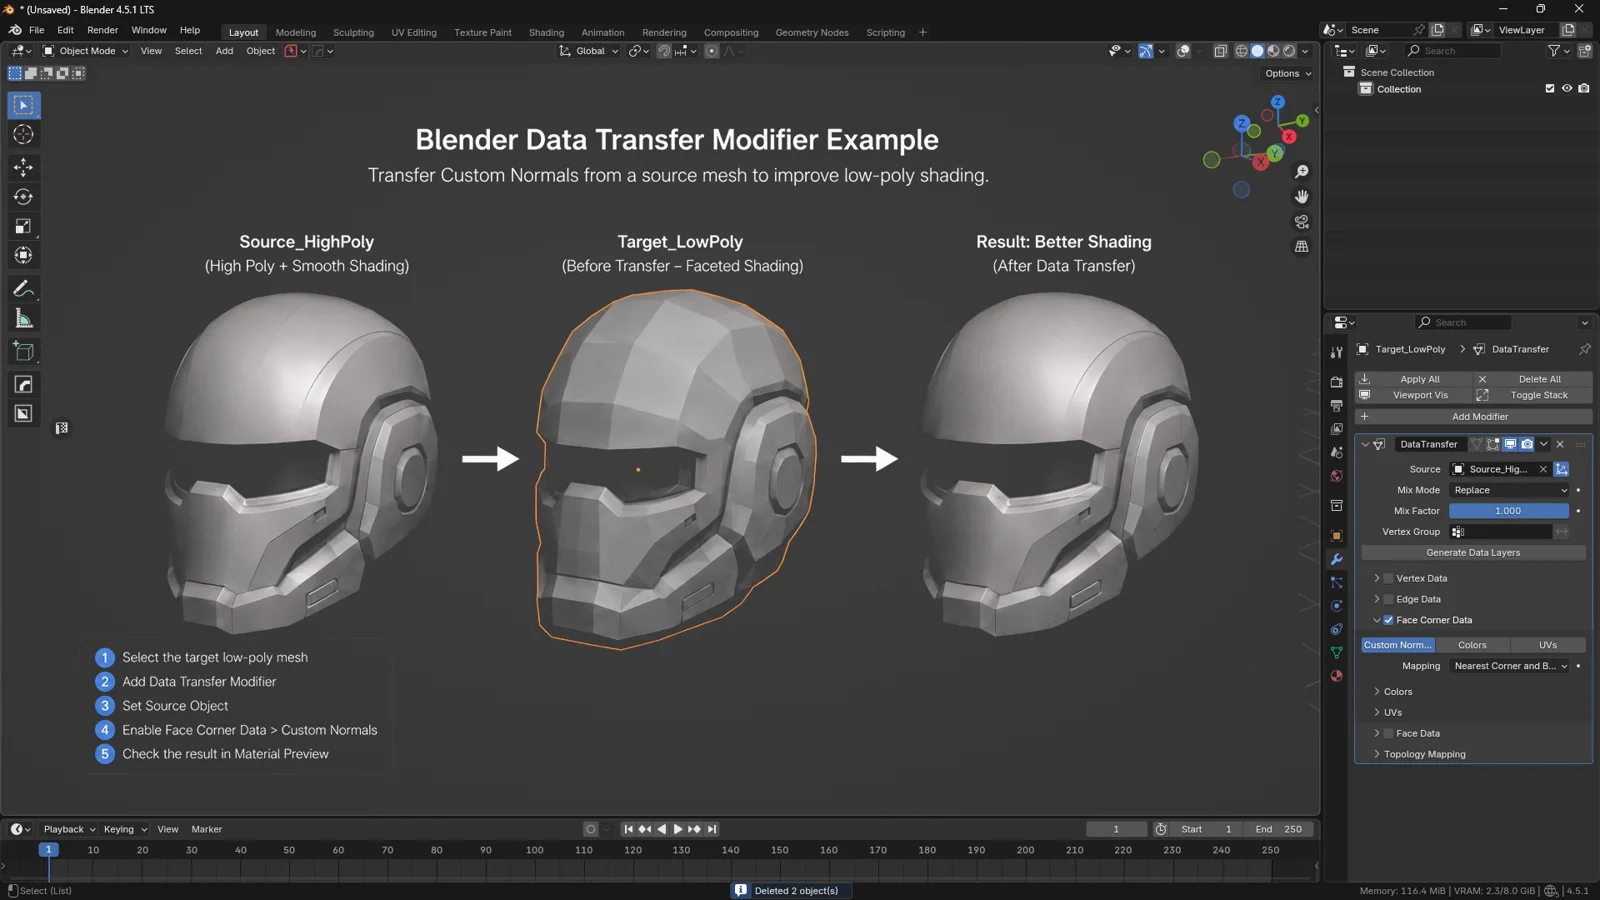Uncheck Face Corner Data checkbox
Image resolution: width=1600 pixels, height=900 pixels.
tap(1388, 620)
